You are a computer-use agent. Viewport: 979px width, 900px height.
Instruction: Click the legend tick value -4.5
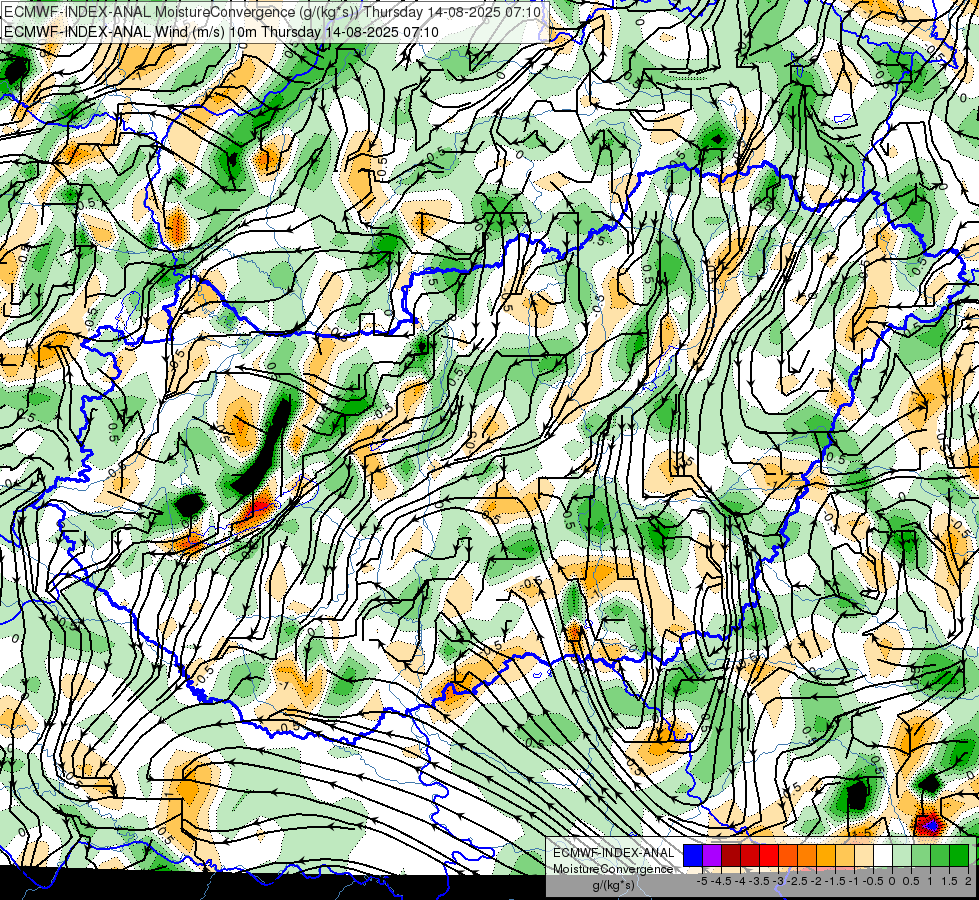point(721,881)
